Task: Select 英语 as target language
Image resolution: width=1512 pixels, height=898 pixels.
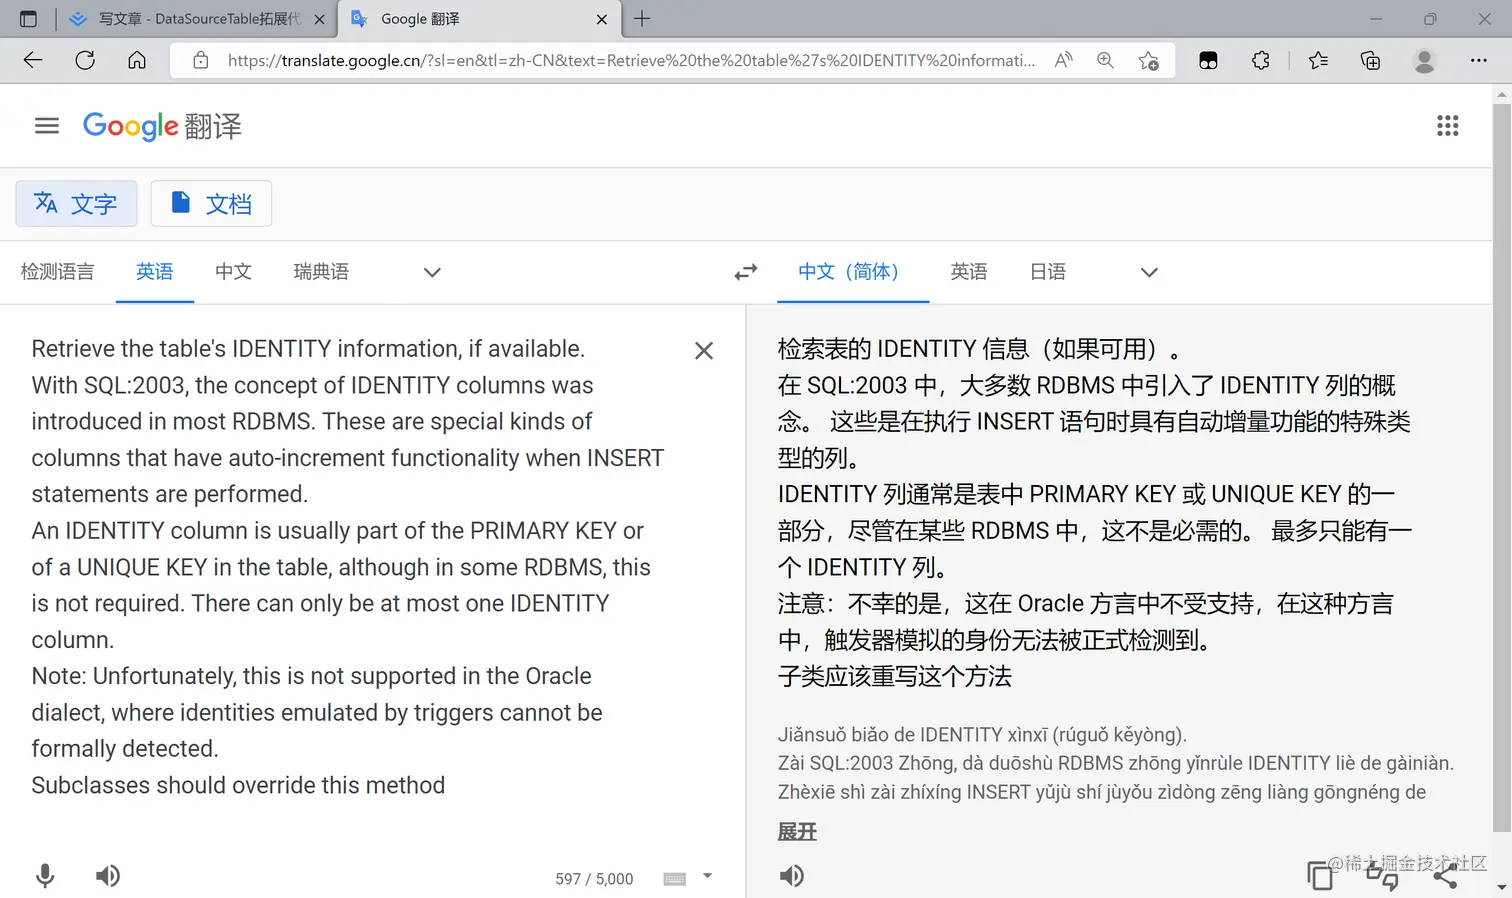Action: 969,272
